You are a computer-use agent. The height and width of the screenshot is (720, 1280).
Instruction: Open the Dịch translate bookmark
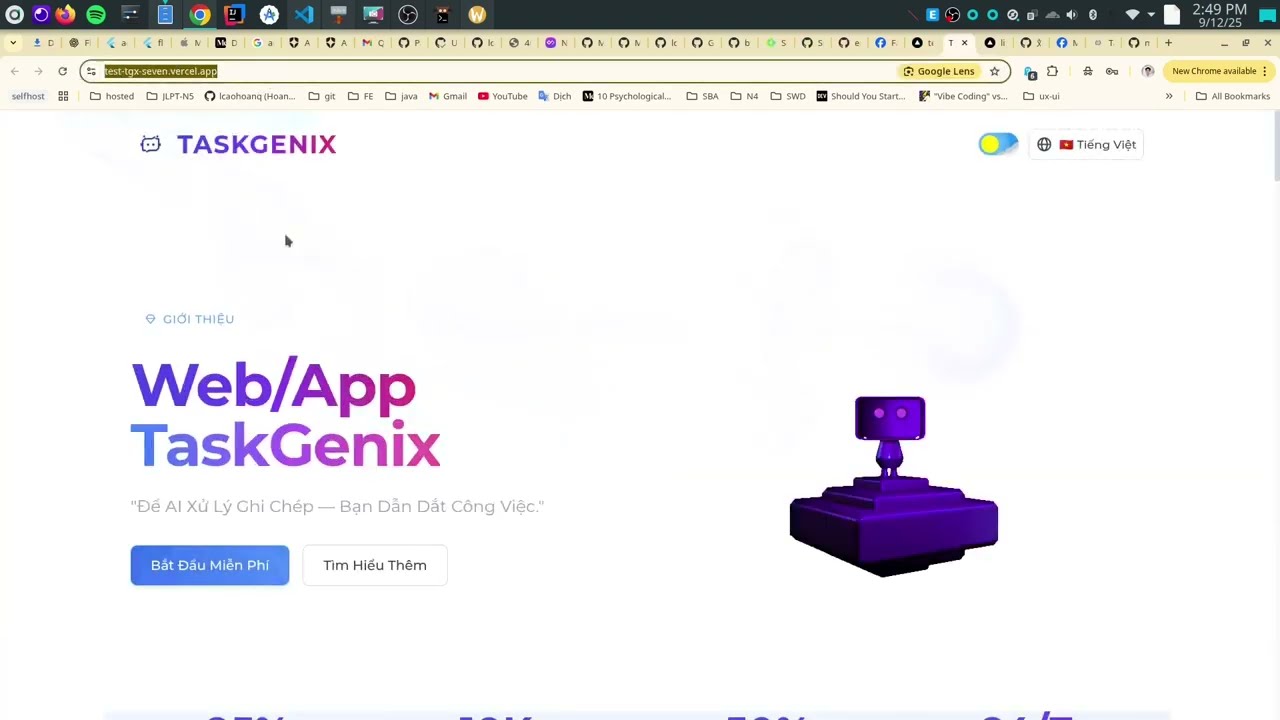pos(555,96)
